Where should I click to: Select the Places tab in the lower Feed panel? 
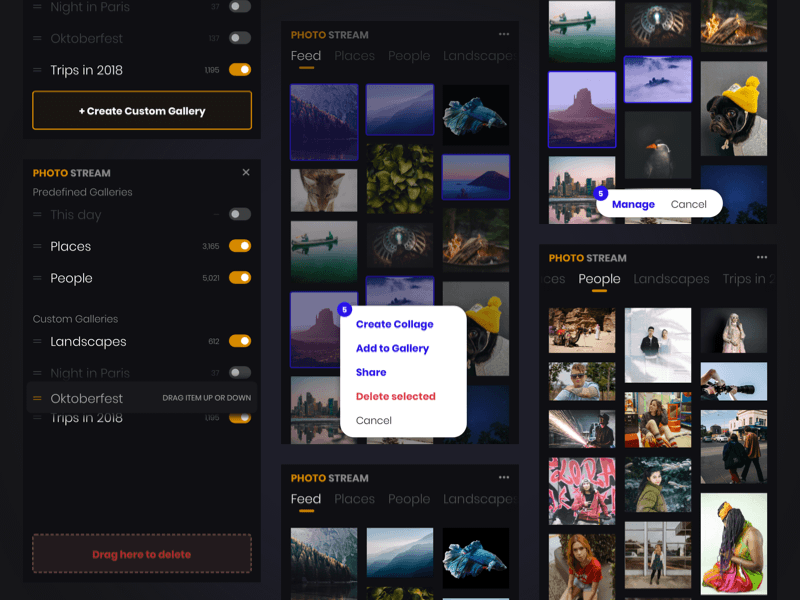(x=355, y=499)
